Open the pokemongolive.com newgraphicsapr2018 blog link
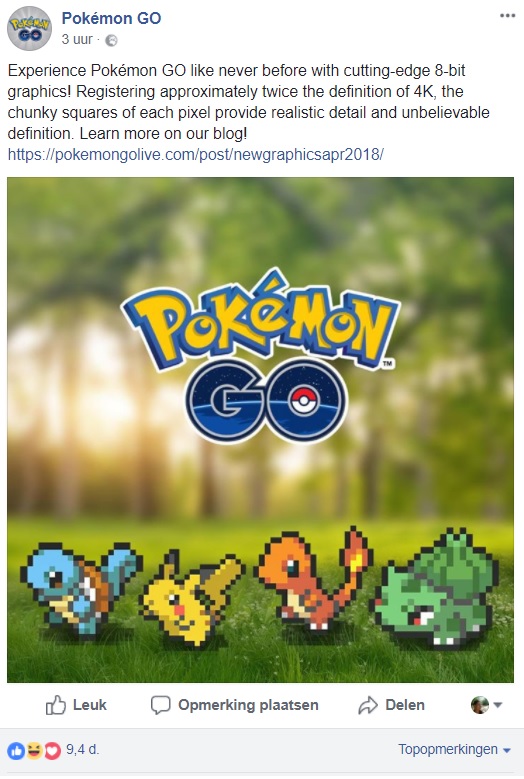 tap(196, 155)
